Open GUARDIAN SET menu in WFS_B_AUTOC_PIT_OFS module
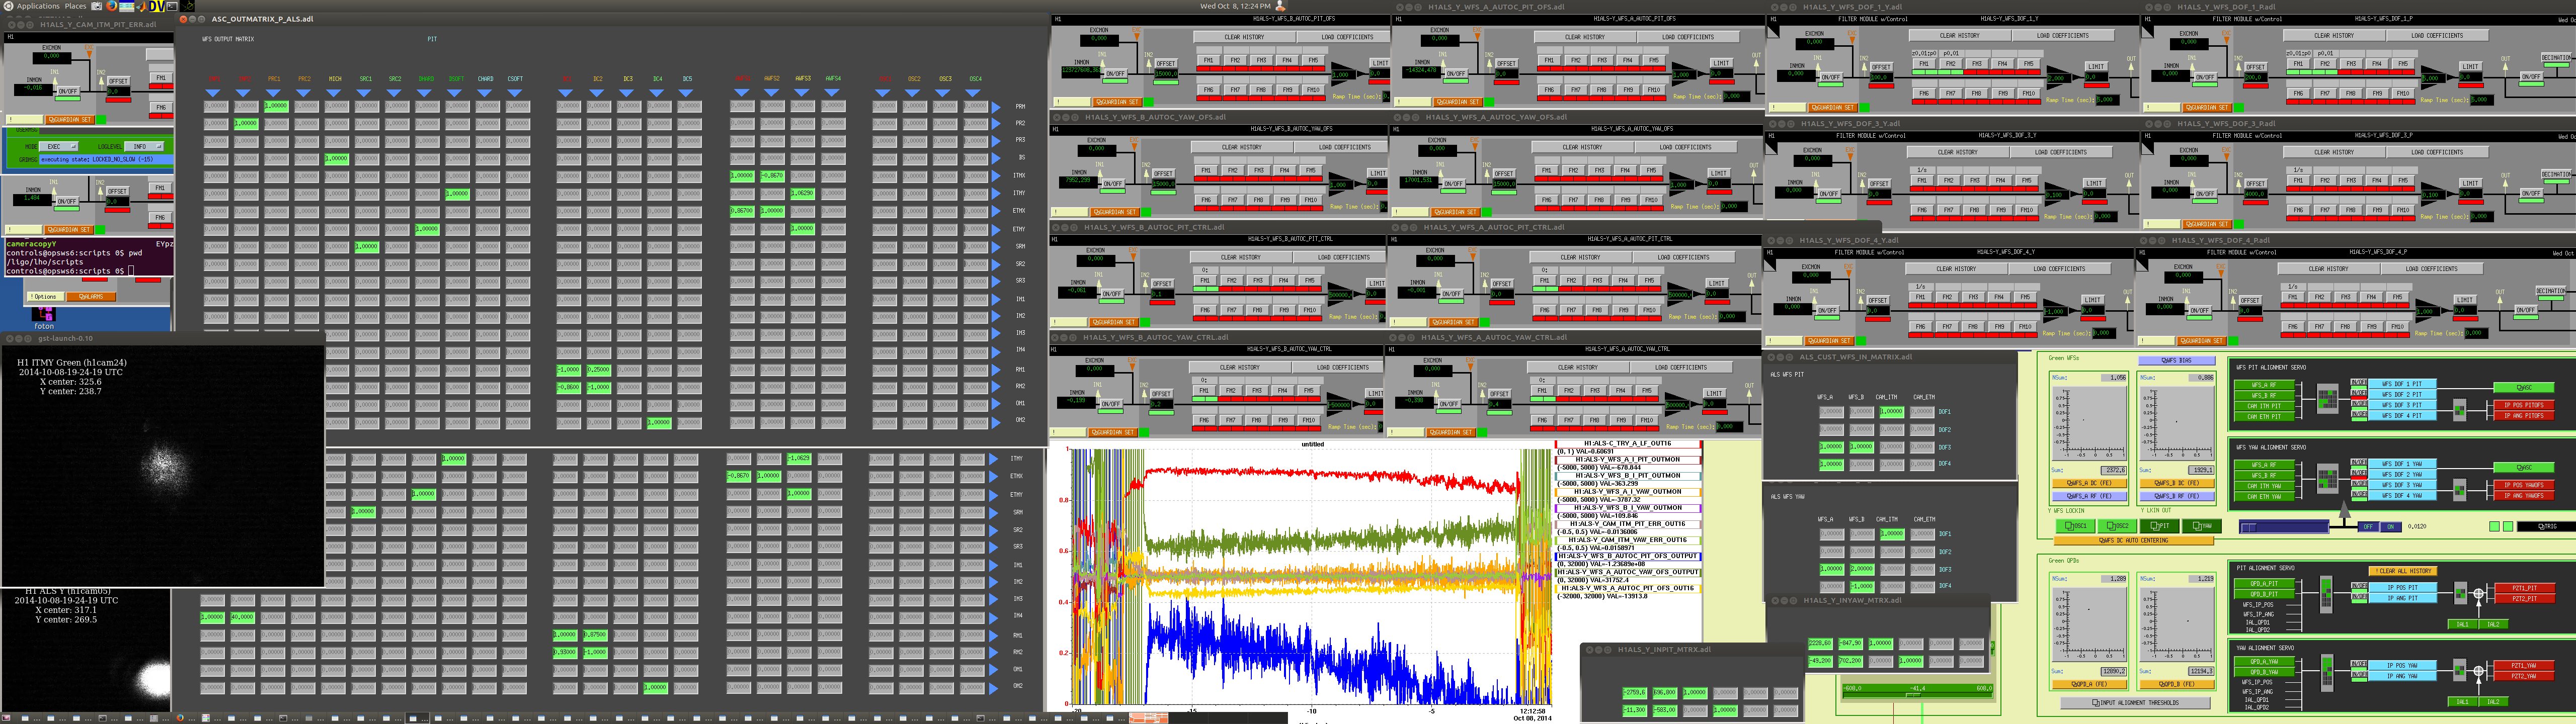The image size is (2576, 724). 1118,102
